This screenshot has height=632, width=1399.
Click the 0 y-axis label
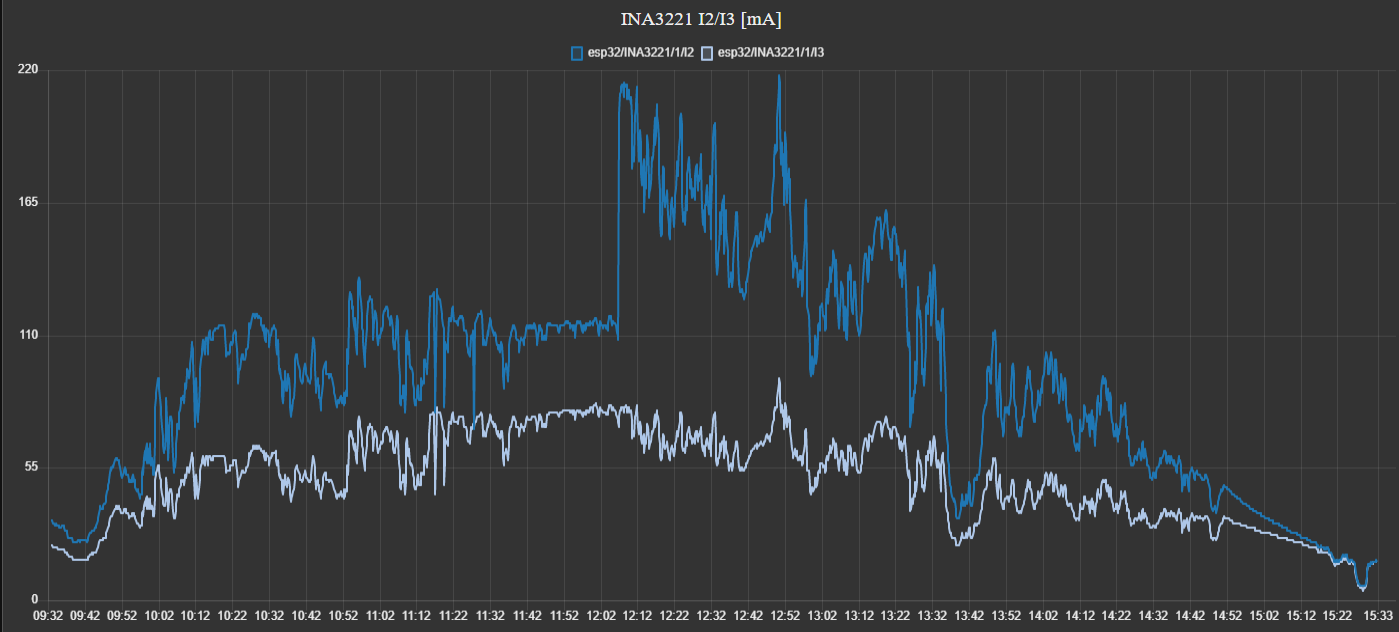click(x=34, y=600)
